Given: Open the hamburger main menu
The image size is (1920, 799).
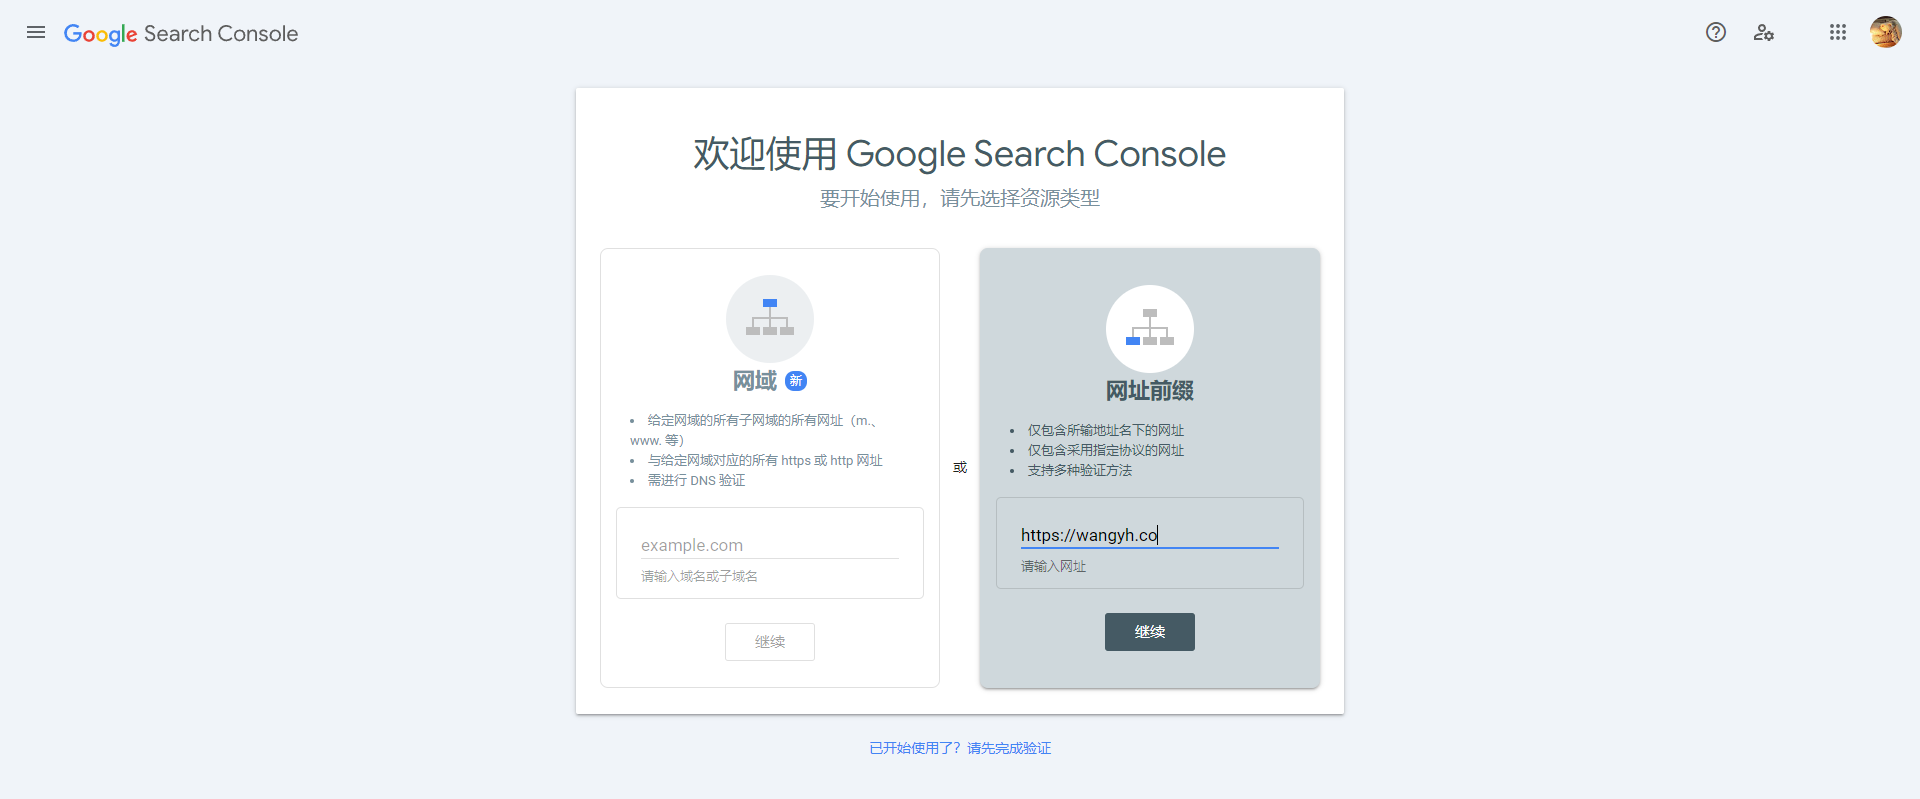Looking at the screenshot, I should [x=36, y=32].
